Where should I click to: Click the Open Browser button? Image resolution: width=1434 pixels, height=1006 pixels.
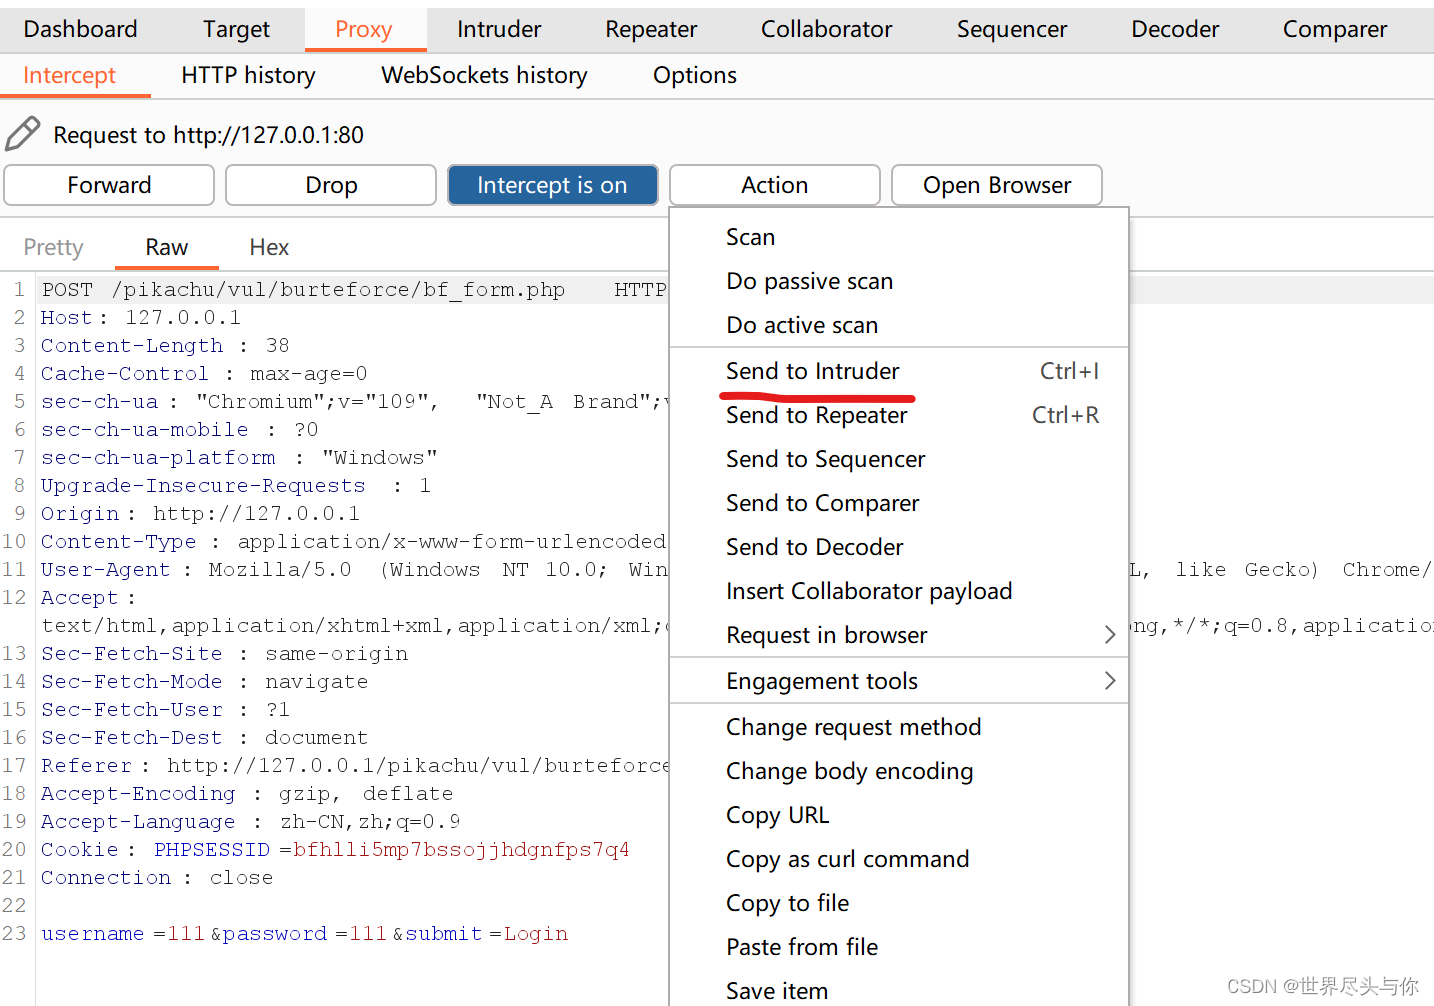click(997, 185)
